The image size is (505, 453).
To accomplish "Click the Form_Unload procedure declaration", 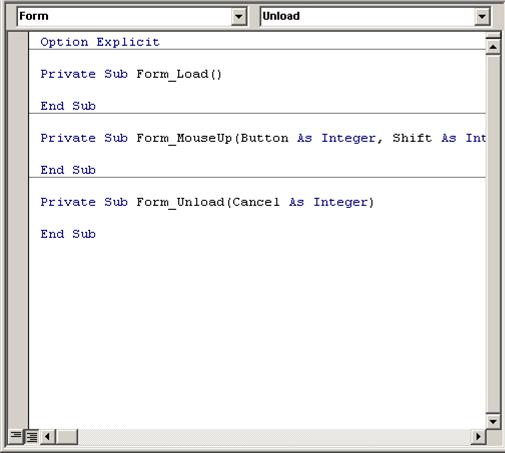I will coord(207,202).
